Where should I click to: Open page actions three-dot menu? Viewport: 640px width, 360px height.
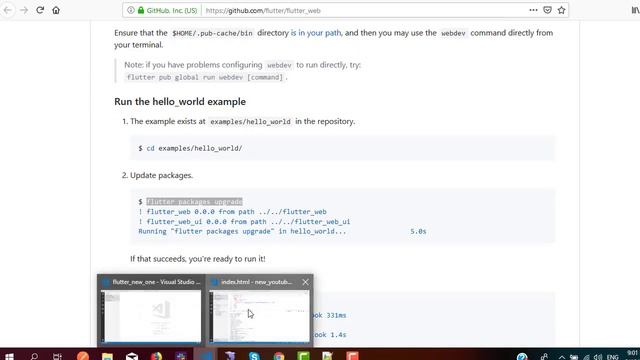(533, 10)
